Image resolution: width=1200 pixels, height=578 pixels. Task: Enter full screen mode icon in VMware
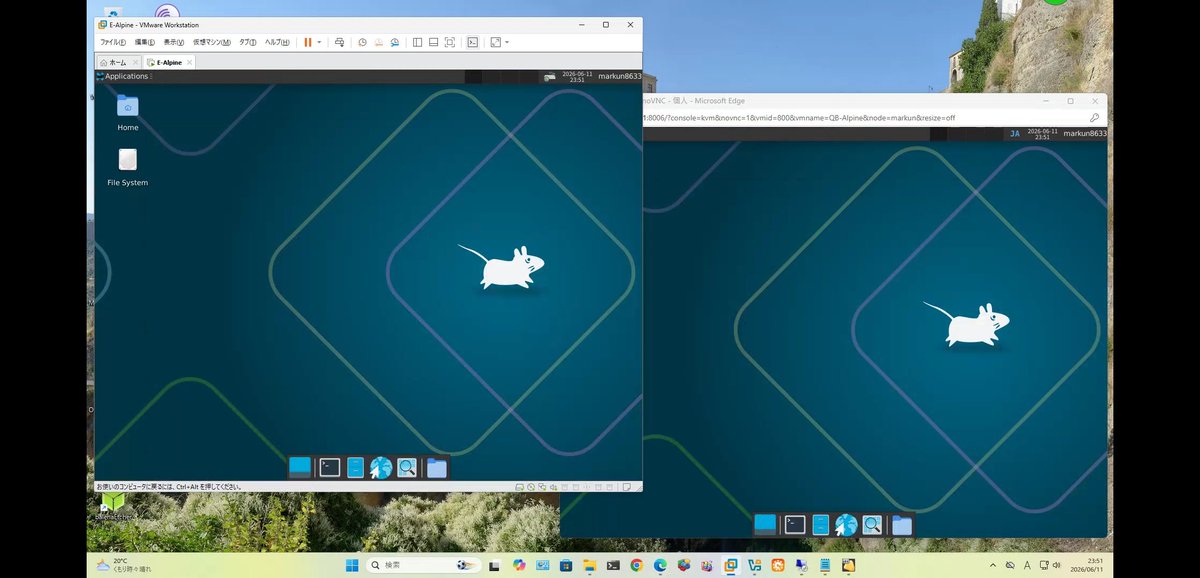pyautogui.click(x=450, y=42)
